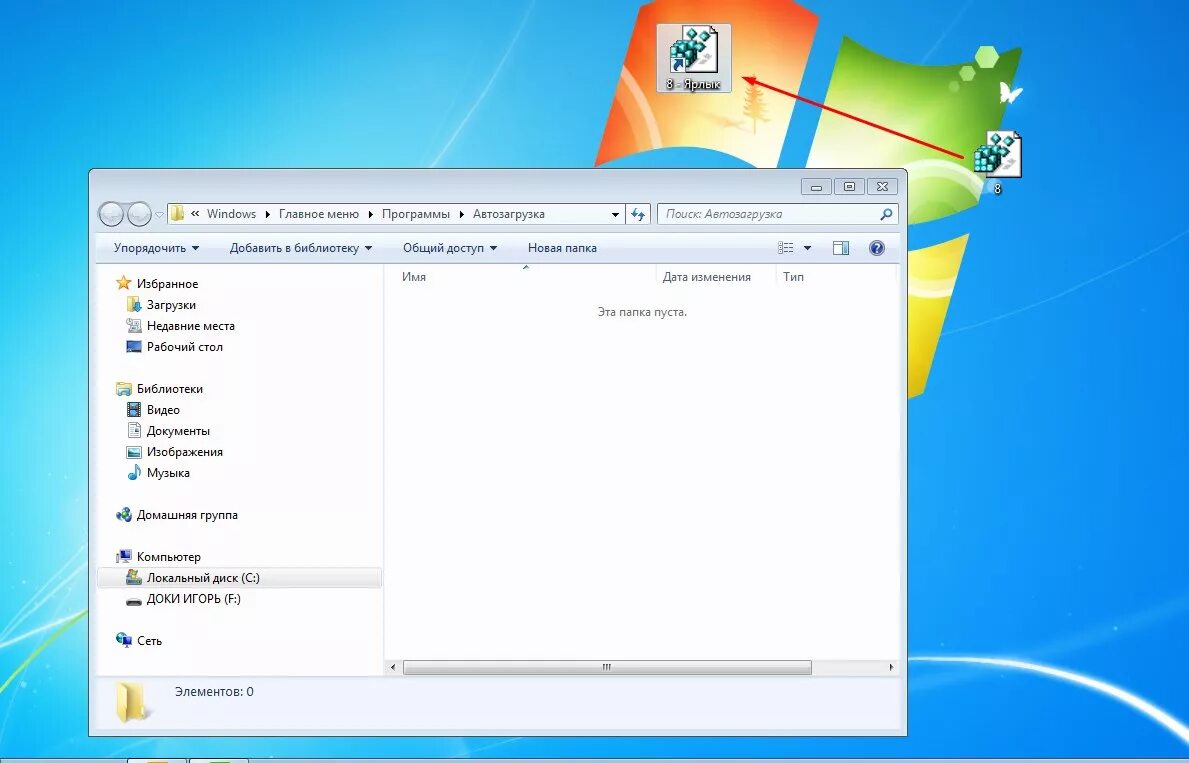The image size is (1189, 763).
Task: Select 'Избранное' in navigation pane
Action: click(168, 284)
